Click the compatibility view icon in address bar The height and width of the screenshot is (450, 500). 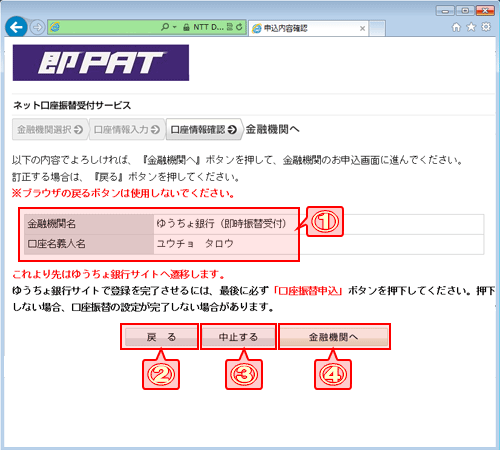[230, 27]
